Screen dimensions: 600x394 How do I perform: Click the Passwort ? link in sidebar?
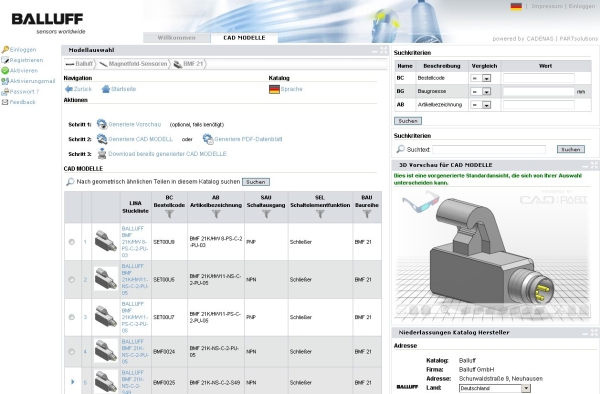(24, 92)
